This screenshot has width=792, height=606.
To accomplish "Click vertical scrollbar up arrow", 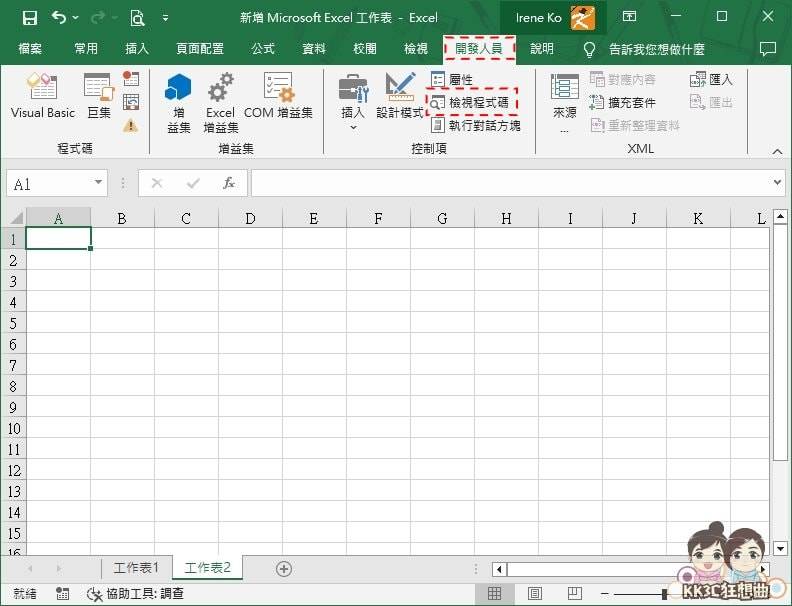I will (x=780, y=217).
